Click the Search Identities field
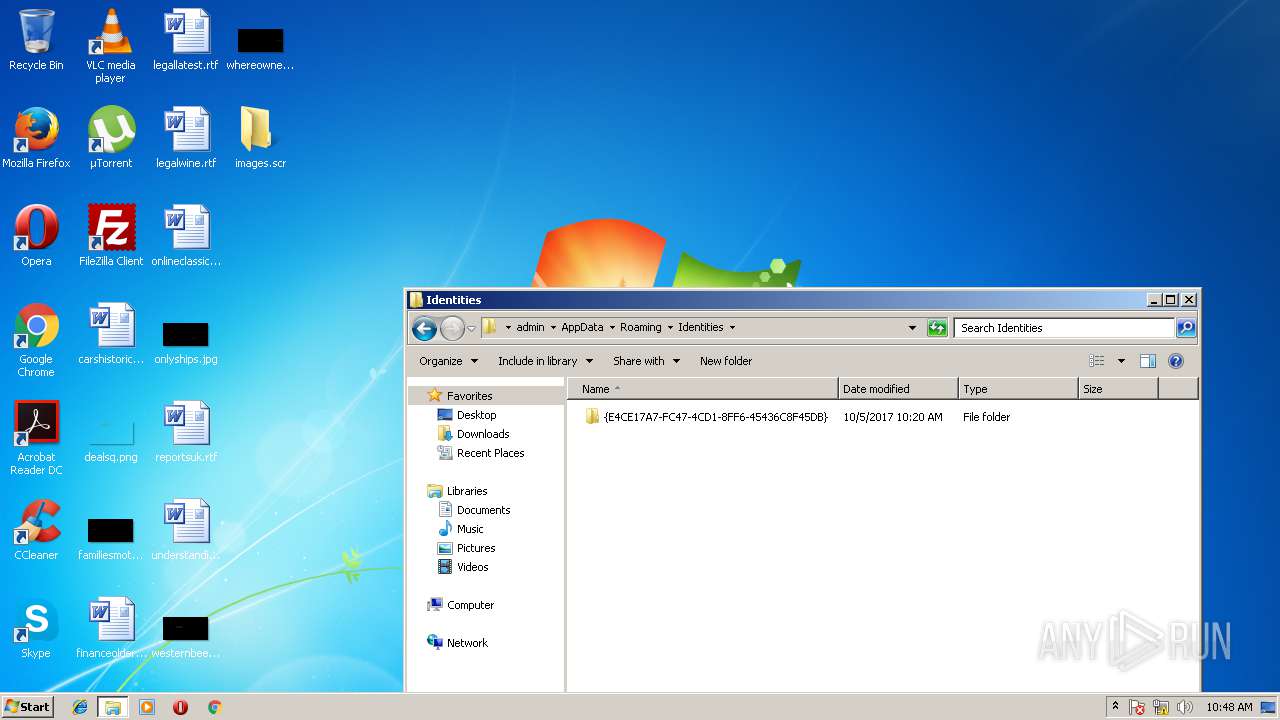The height and width of the screenshot is (720, 1280). [1064, 328]
